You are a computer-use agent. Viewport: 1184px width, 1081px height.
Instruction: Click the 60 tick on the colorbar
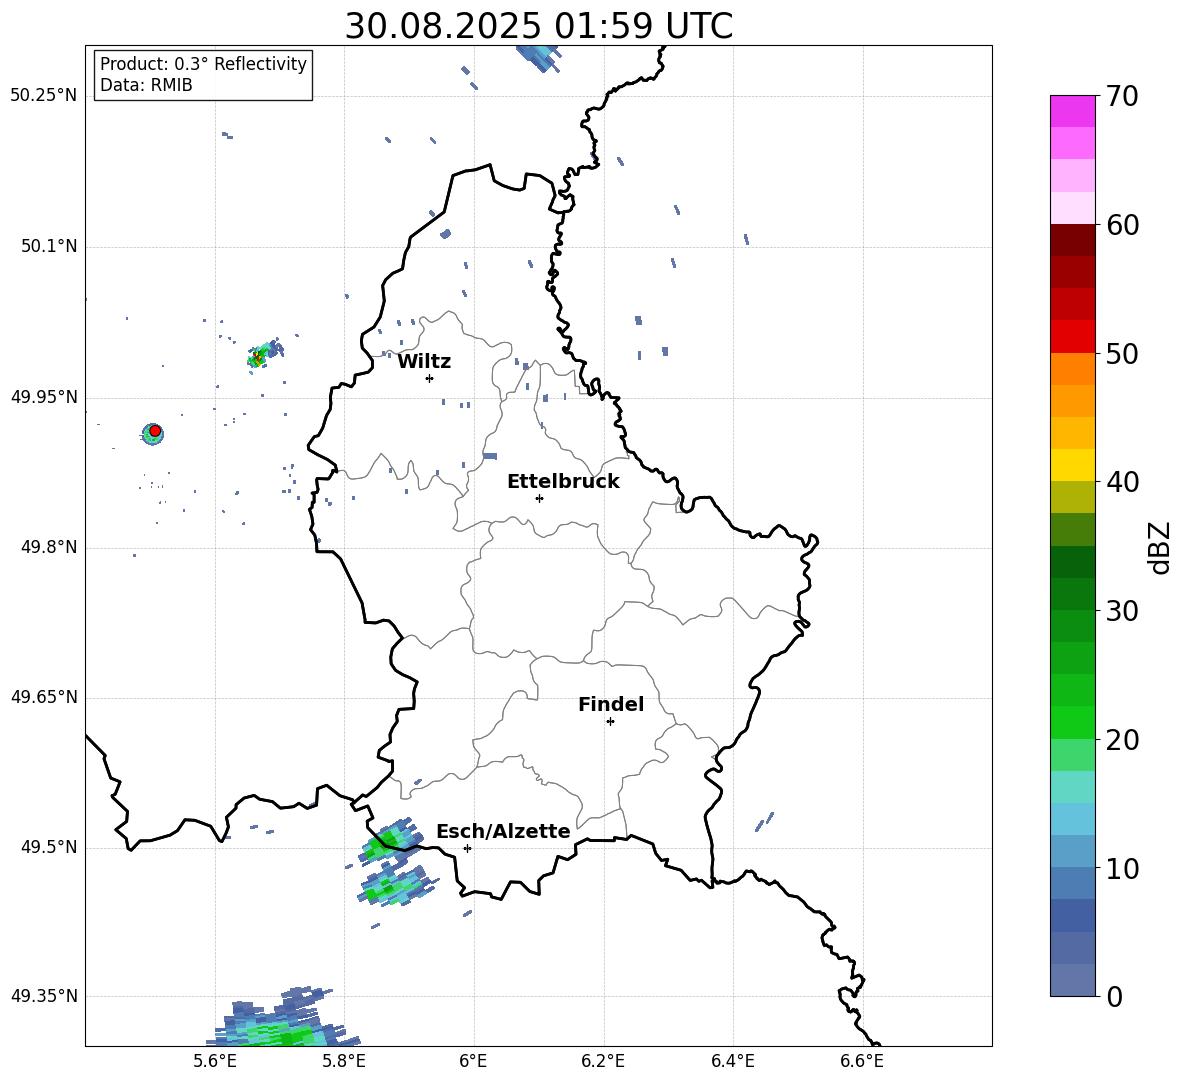1122,225
